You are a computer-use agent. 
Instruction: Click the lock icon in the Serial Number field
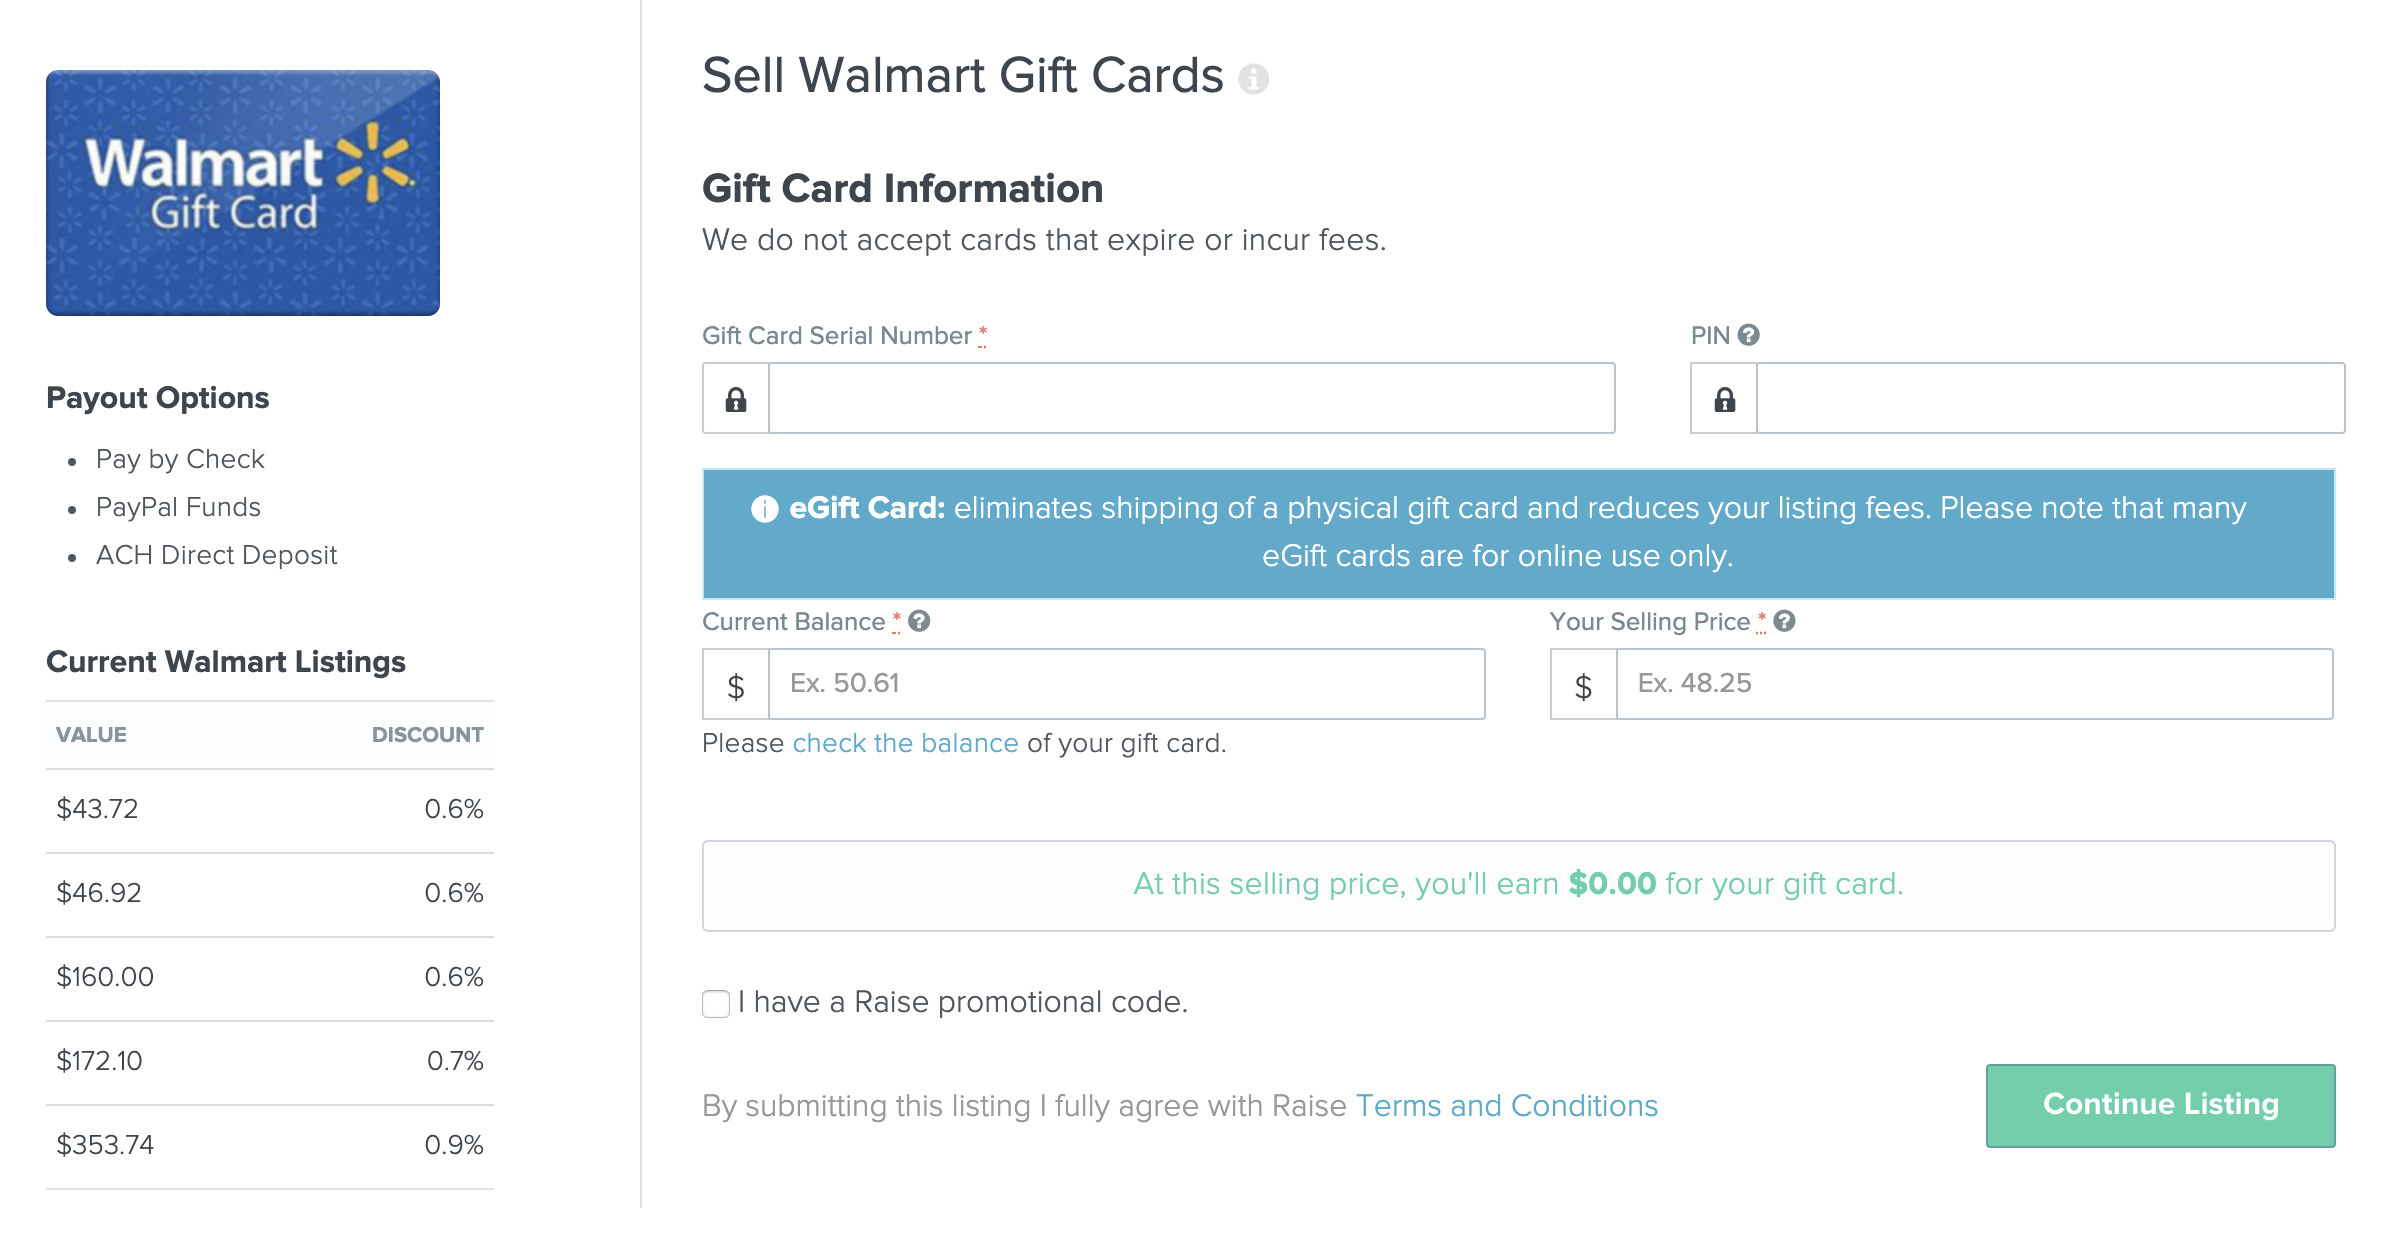tap(735, 399)
